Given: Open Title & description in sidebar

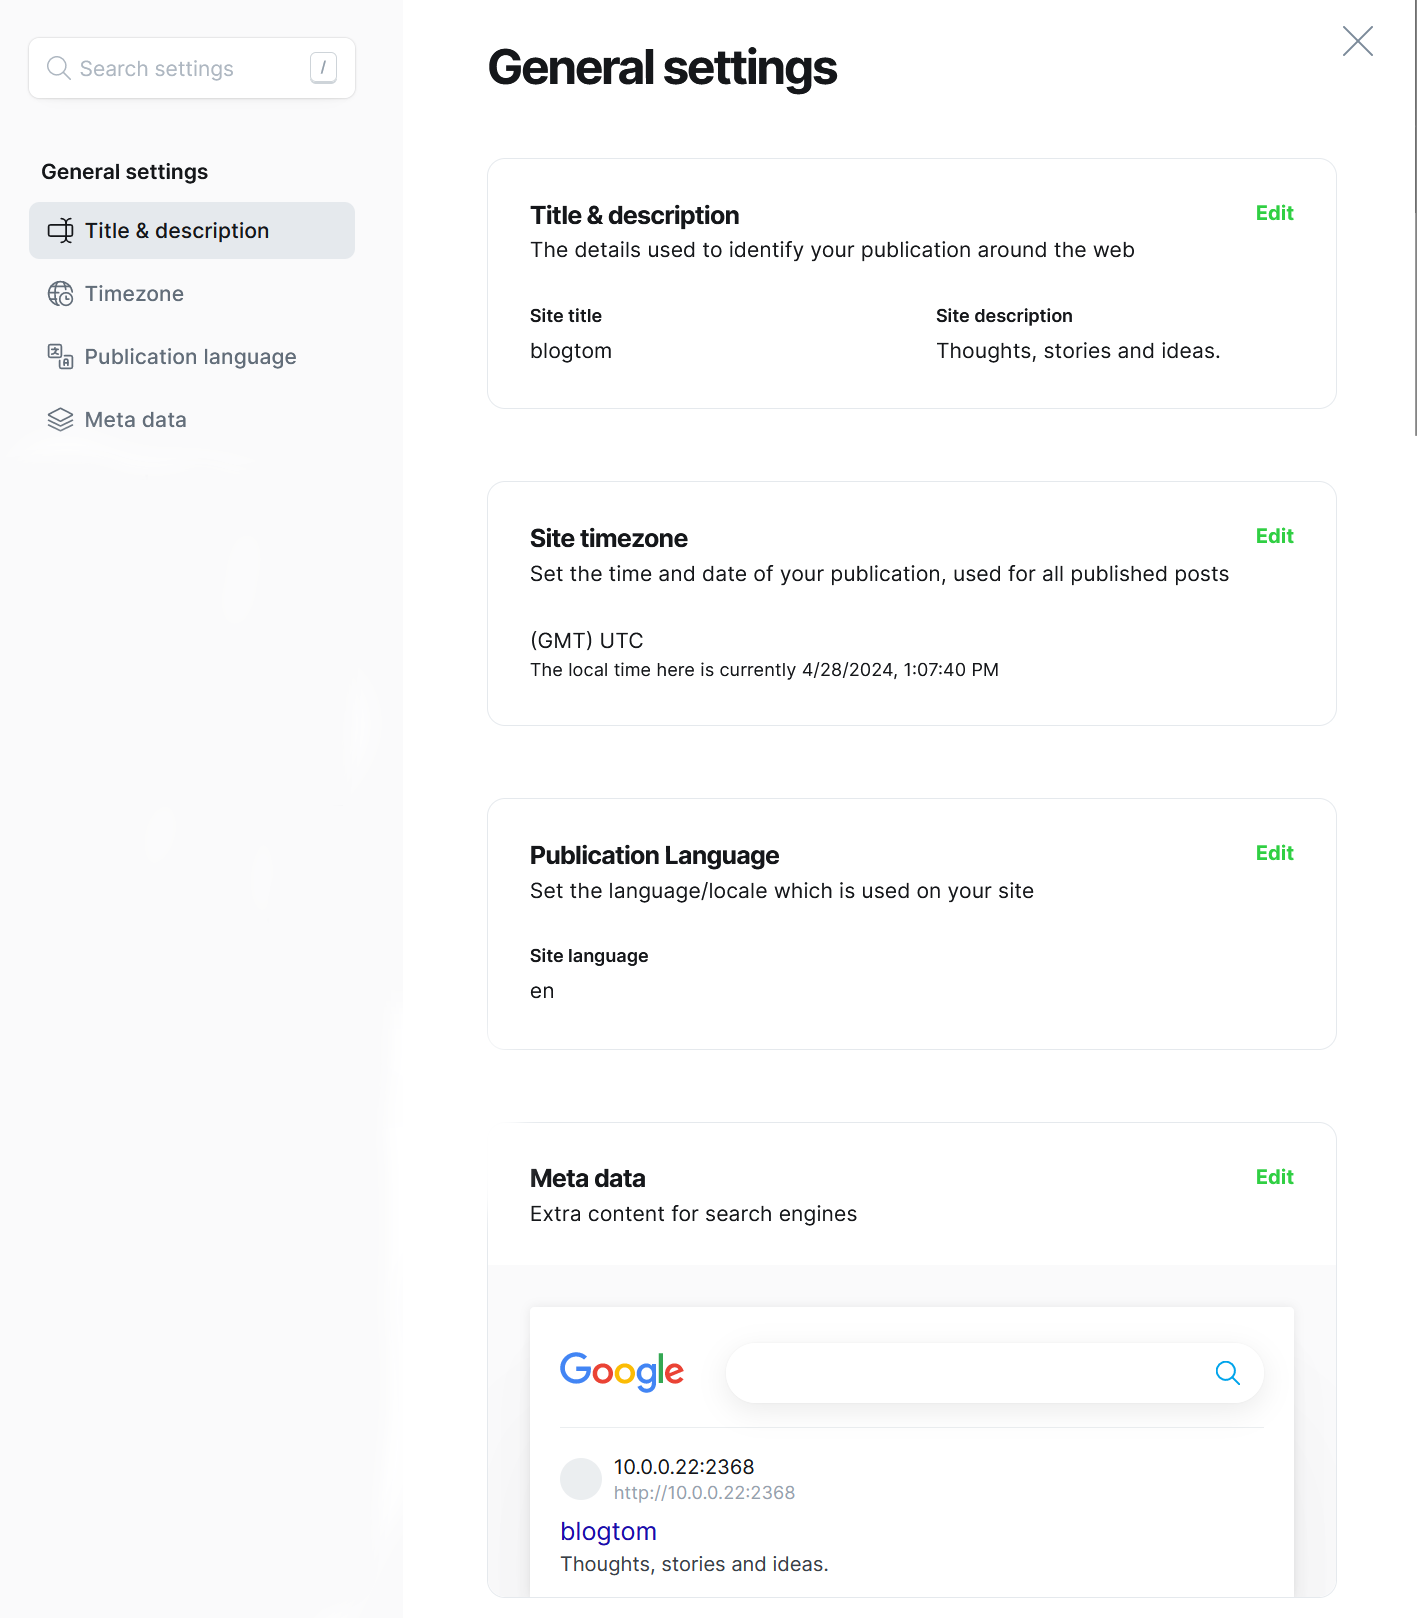Looking at the screenshot, I should pyautogui.click(x=177, y=231).
